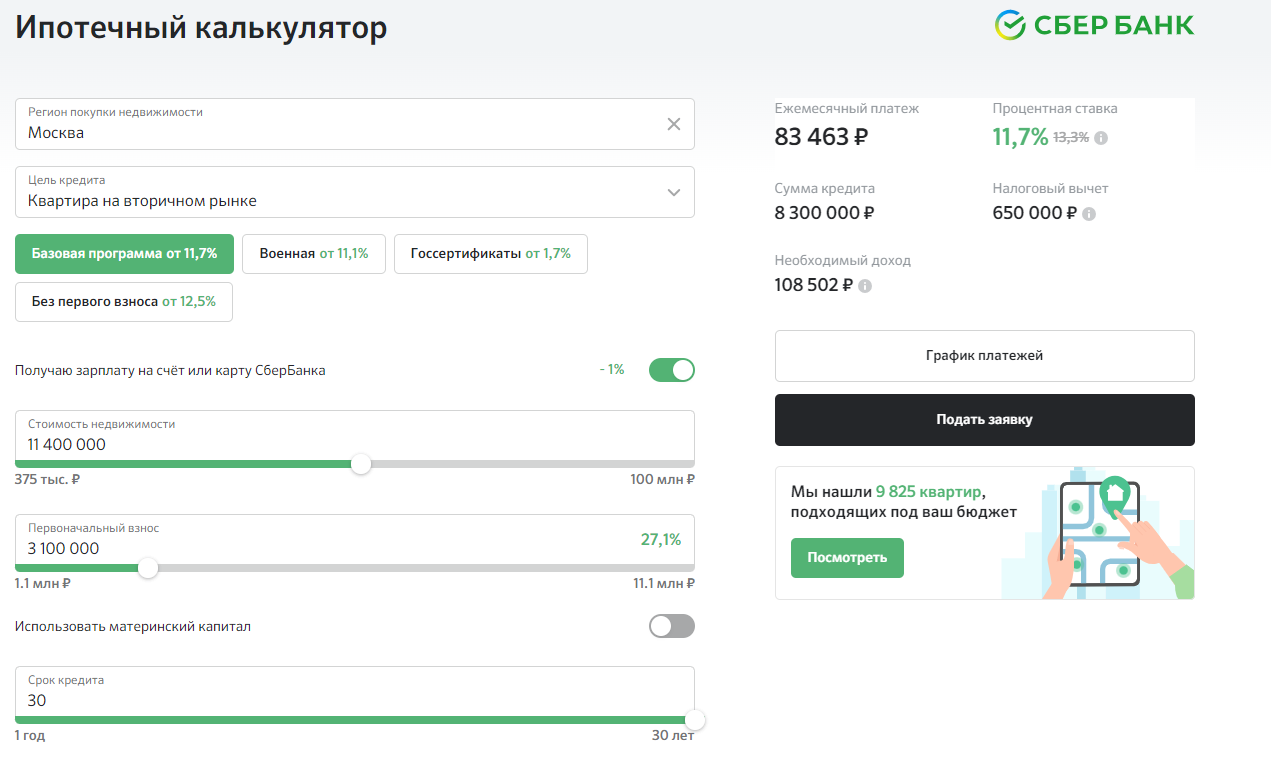Click the Стоимость недвижимости input
The width and height of the screenshot is (1271, 761).
coord(355,436)
